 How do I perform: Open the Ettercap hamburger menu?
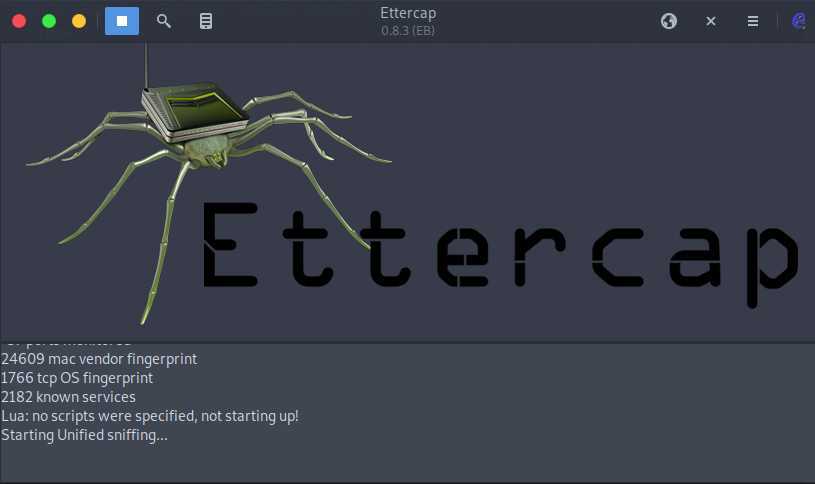click(753, 21)
